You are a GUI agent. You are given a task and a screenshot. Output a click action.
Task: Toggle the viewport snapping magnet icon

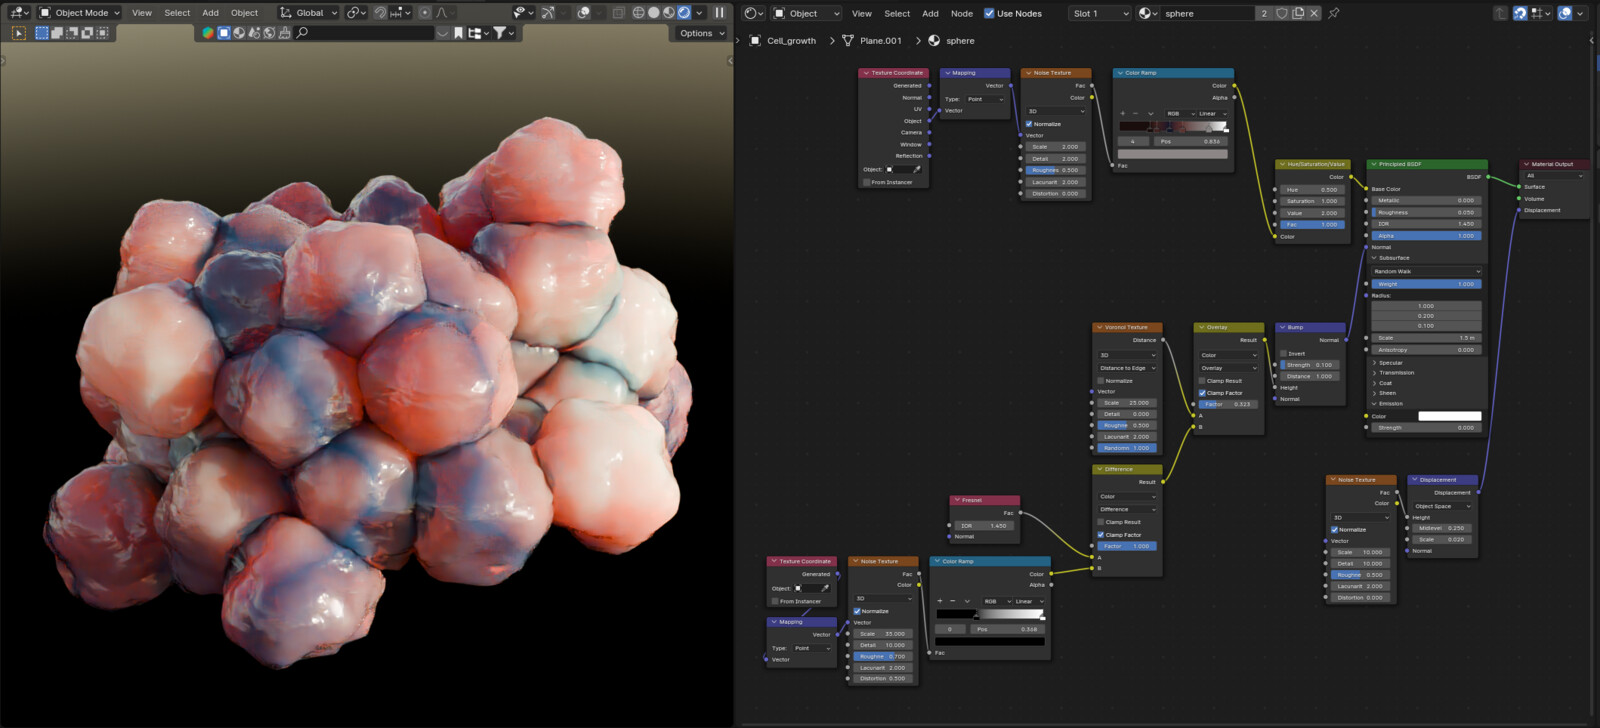pos(380,13)
